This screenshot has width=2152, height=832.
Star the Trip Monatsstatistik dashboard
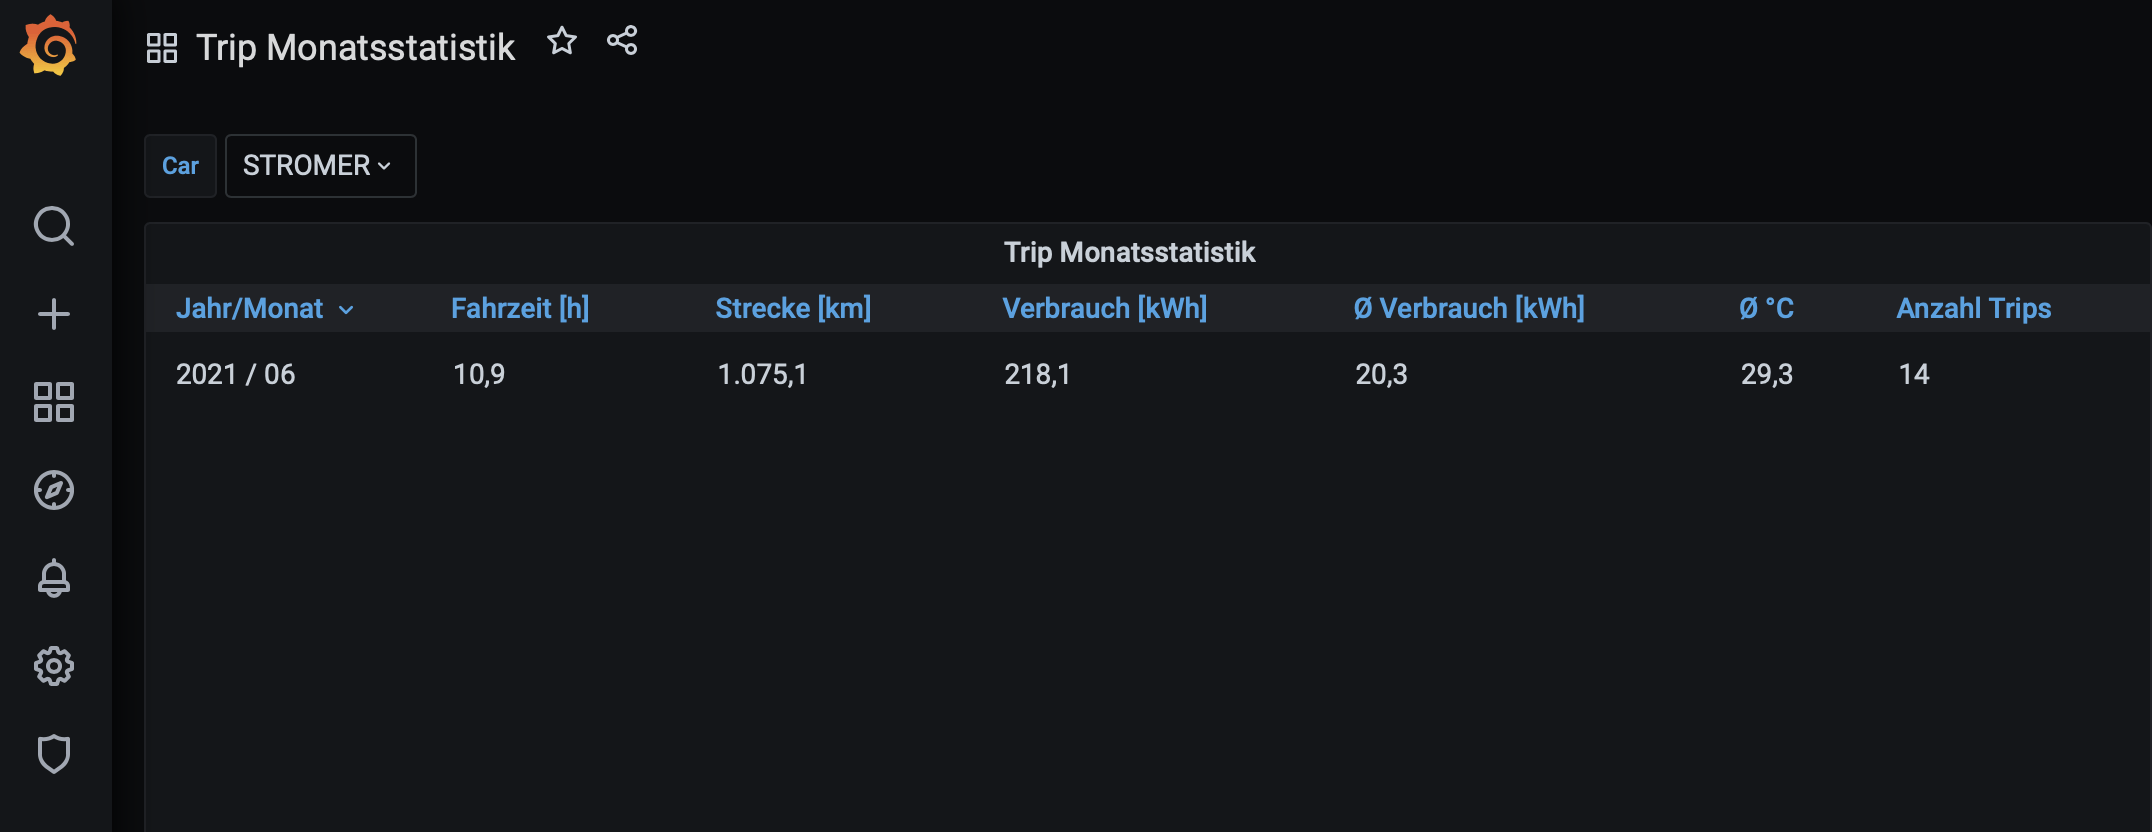[562, 41]
